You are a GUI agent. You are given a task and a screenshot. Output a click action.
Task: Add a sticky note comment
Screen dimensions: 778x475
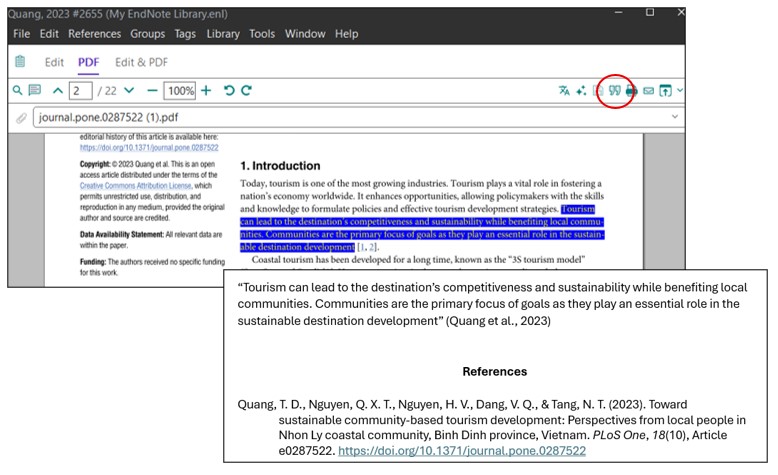coord(35,91)
